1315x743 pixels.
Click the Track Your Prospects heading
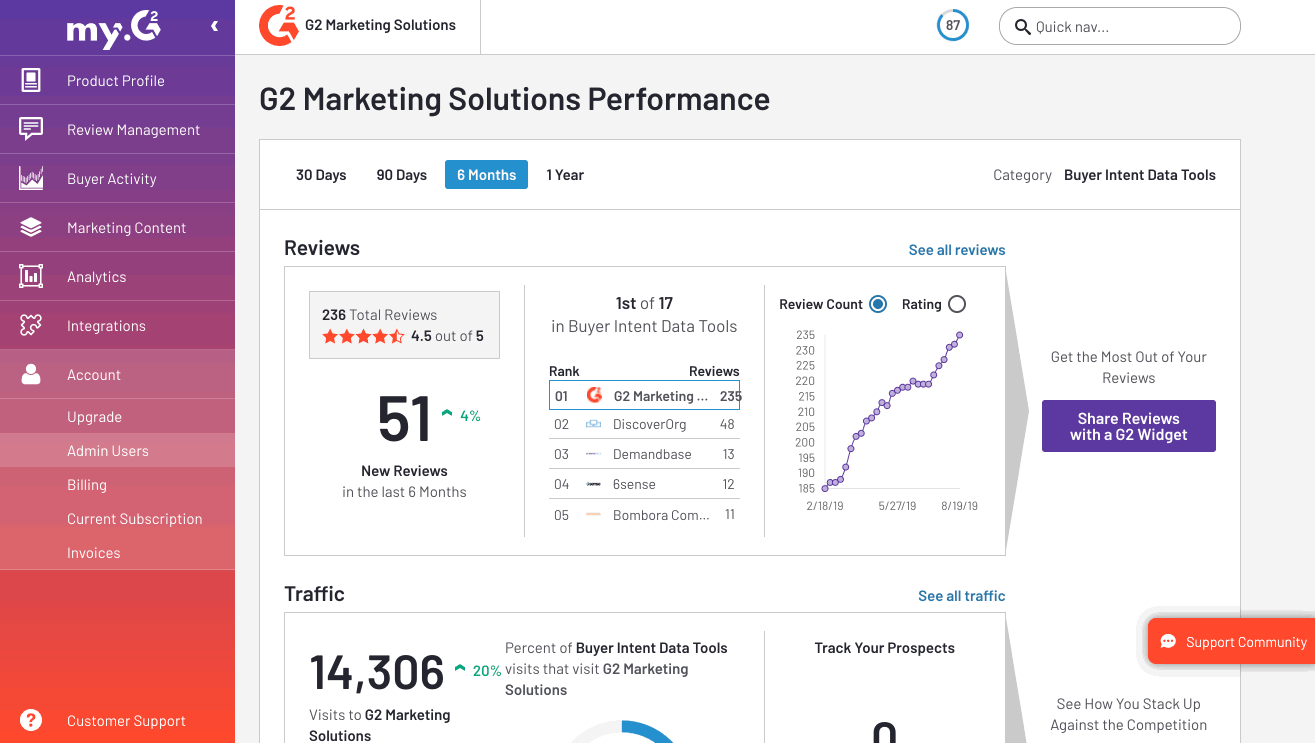click(884, 648)
